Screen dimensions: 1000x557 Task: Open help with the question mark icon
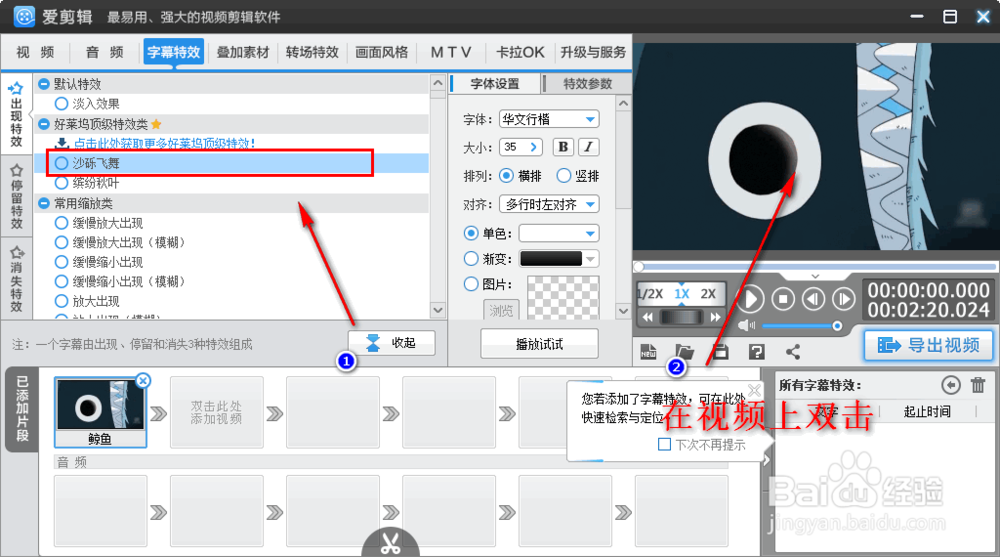click(x=756, y=352)
